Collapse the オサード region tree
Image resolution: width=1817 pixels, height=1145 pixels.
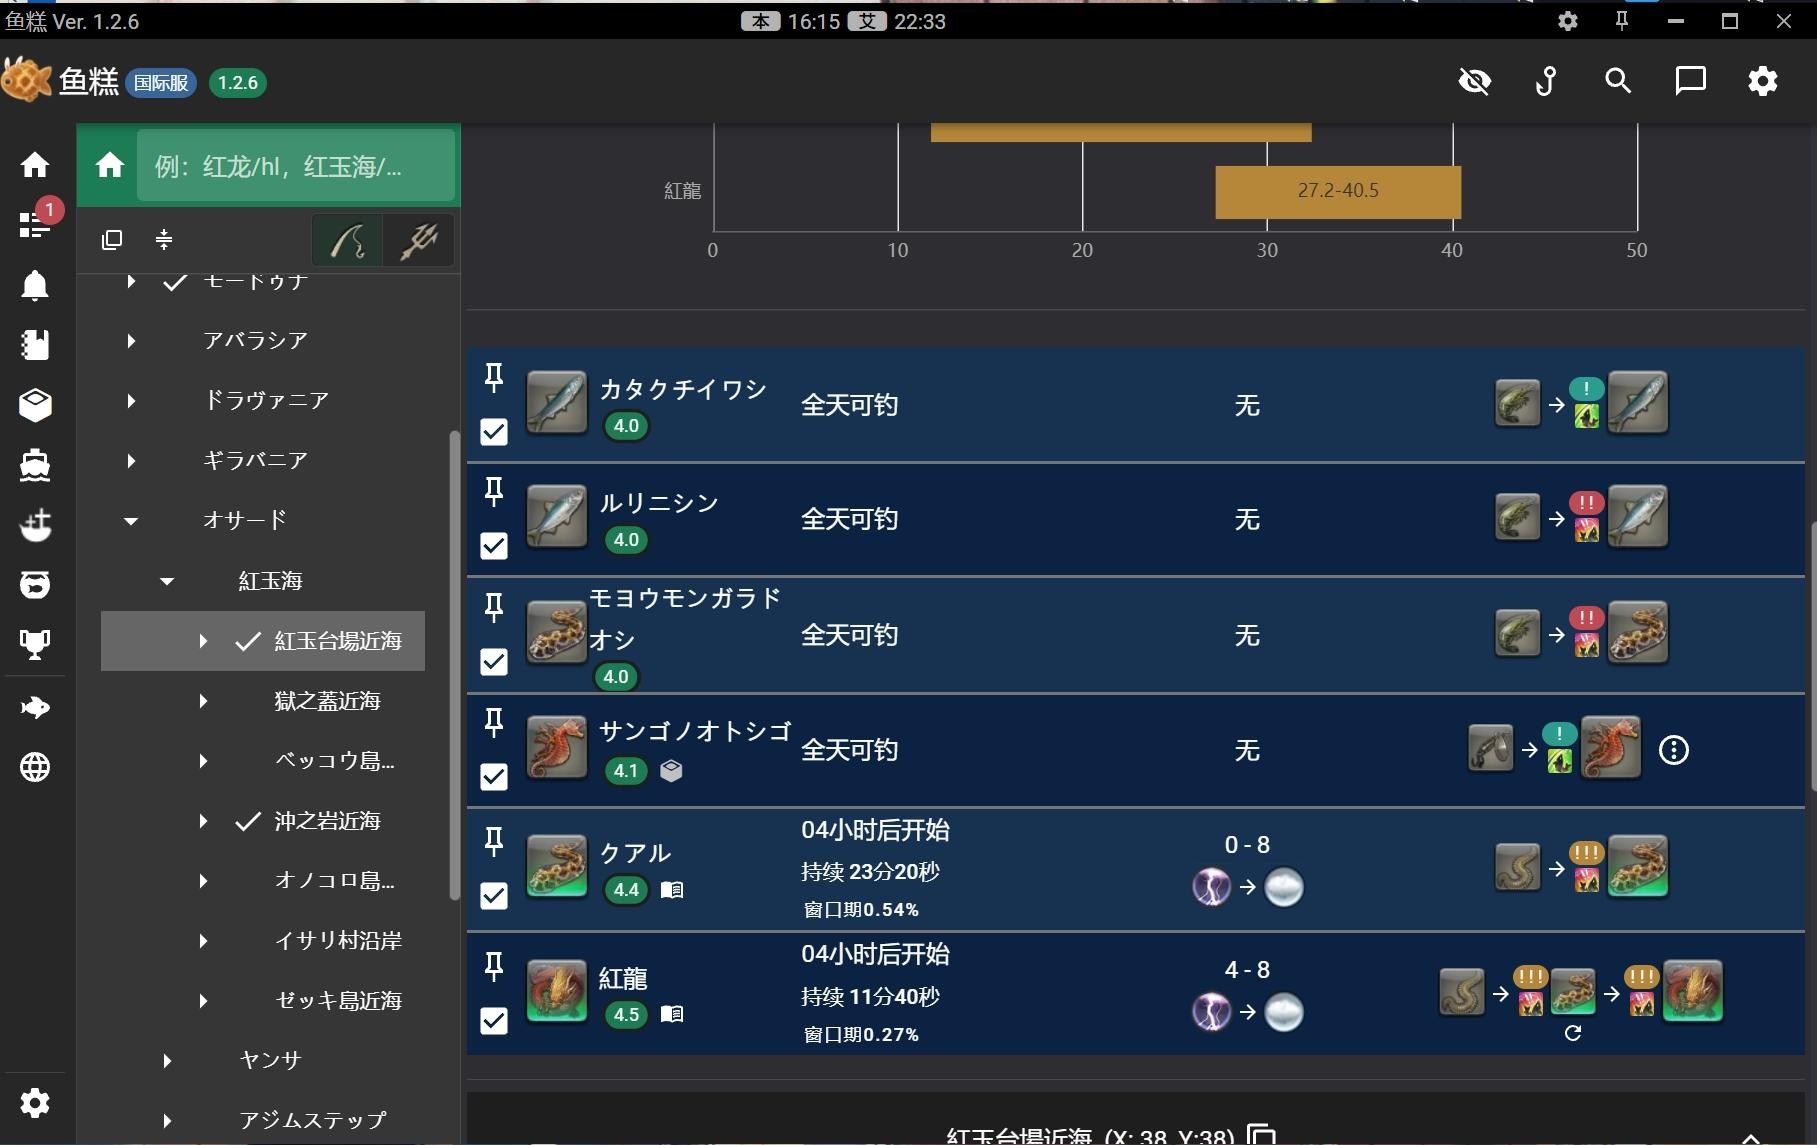(129, 520)
